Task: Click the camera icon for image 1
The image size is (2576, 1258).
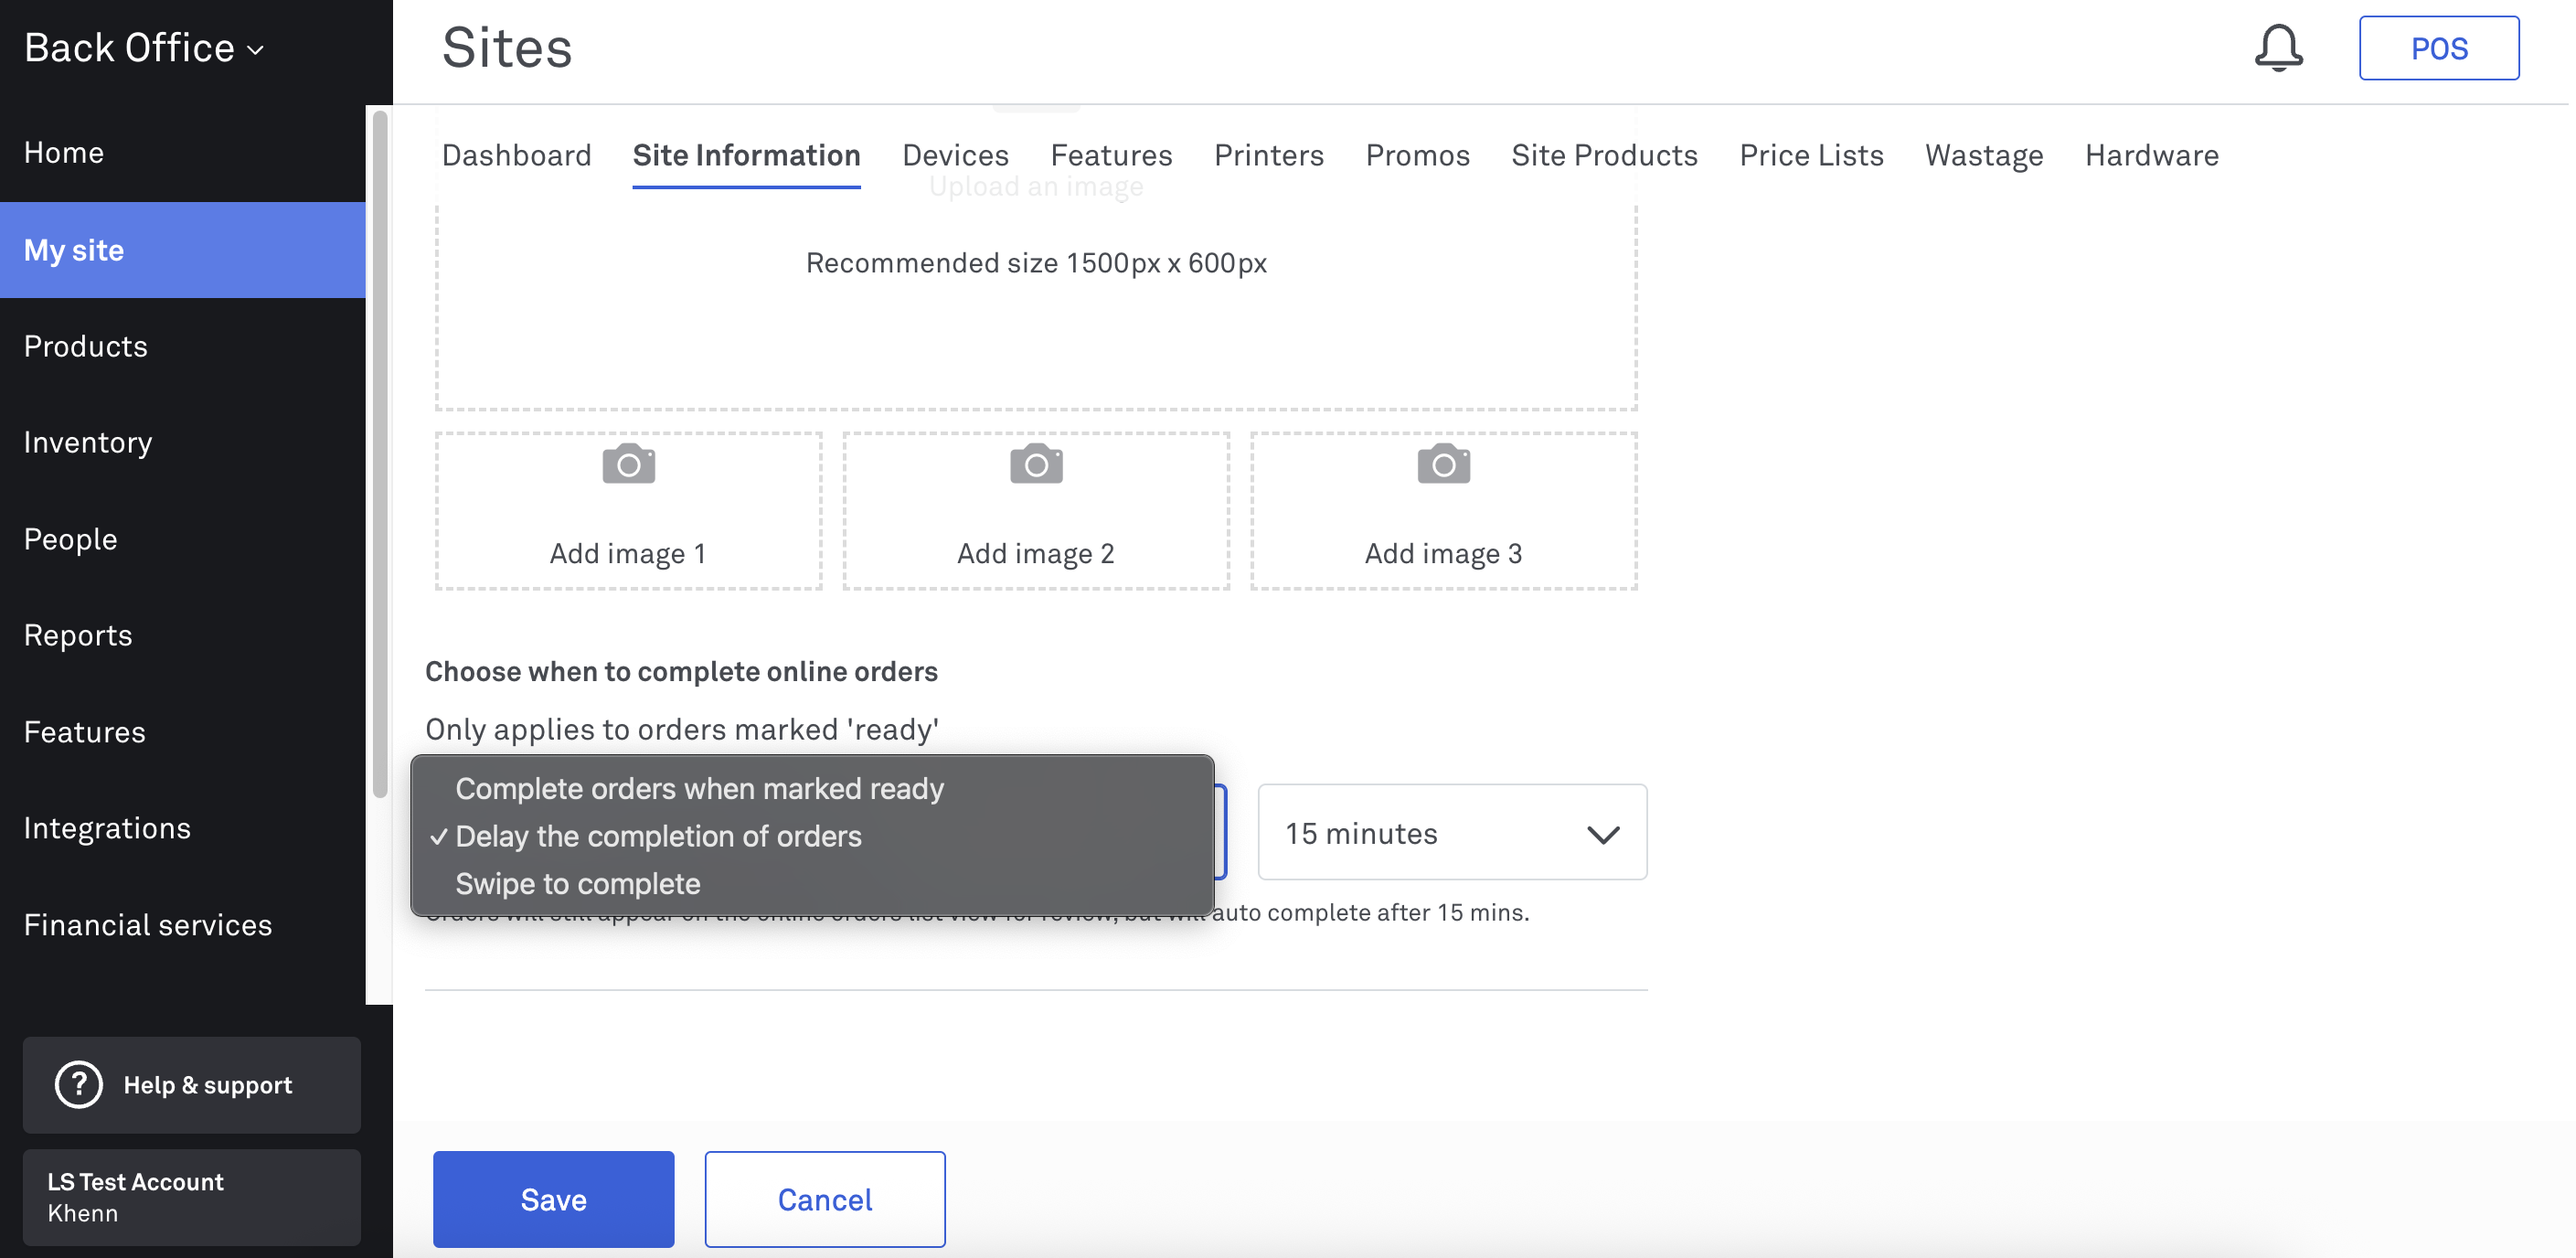Action: [x=628, y=464]
